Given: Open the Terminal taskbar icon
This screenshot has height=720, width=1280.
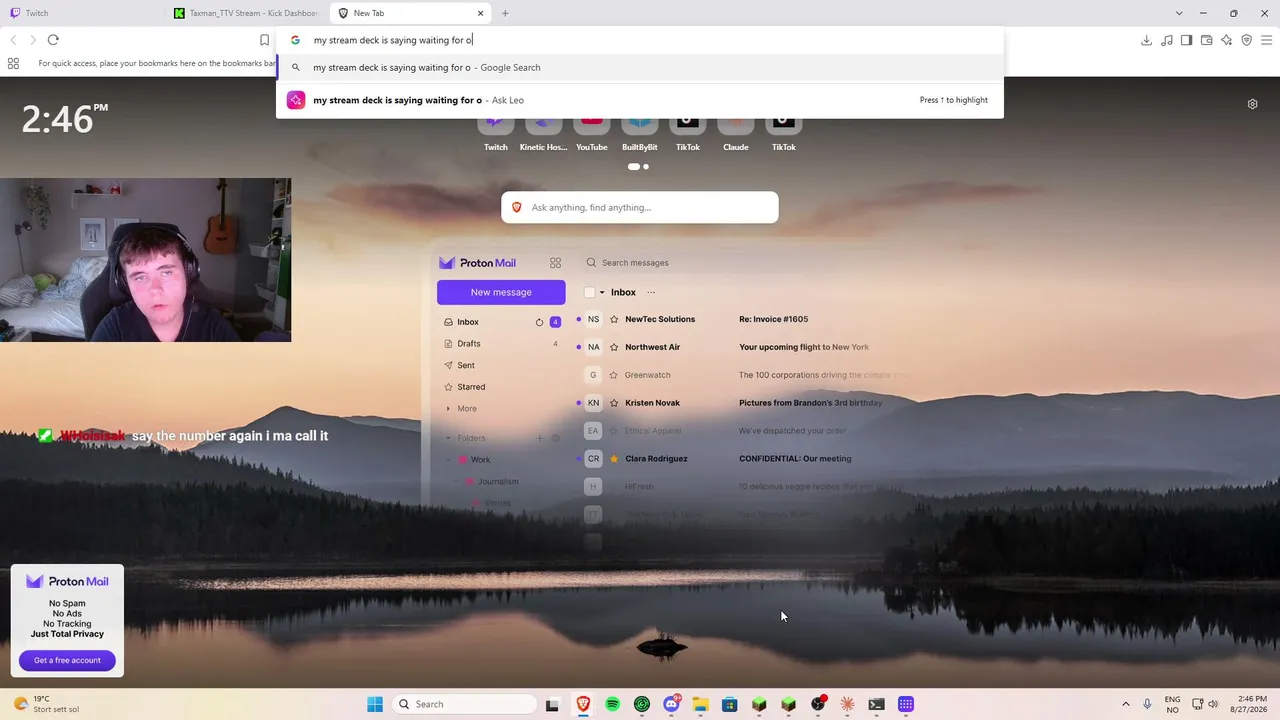Looking at the screenshot, I should pos(876,704).
